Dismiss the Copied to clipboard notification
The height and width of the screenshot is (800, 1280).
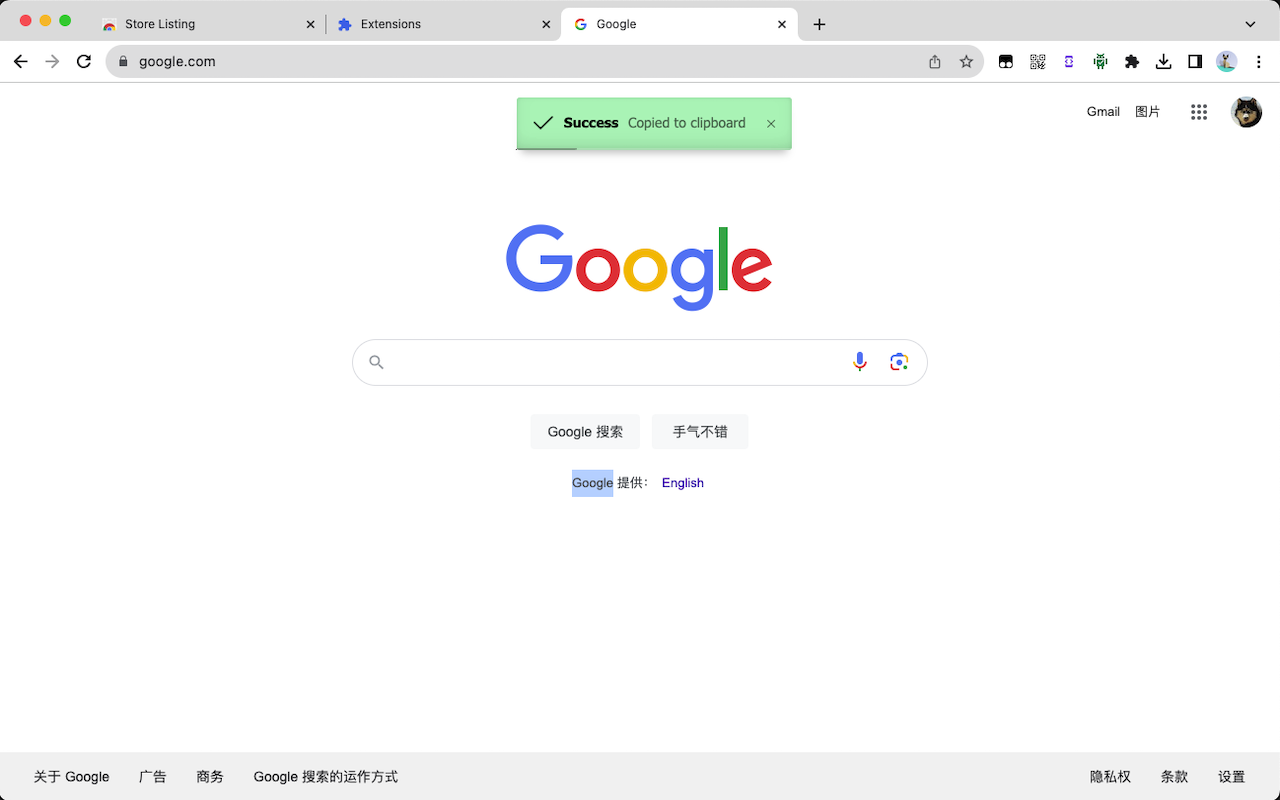(771, 124)
